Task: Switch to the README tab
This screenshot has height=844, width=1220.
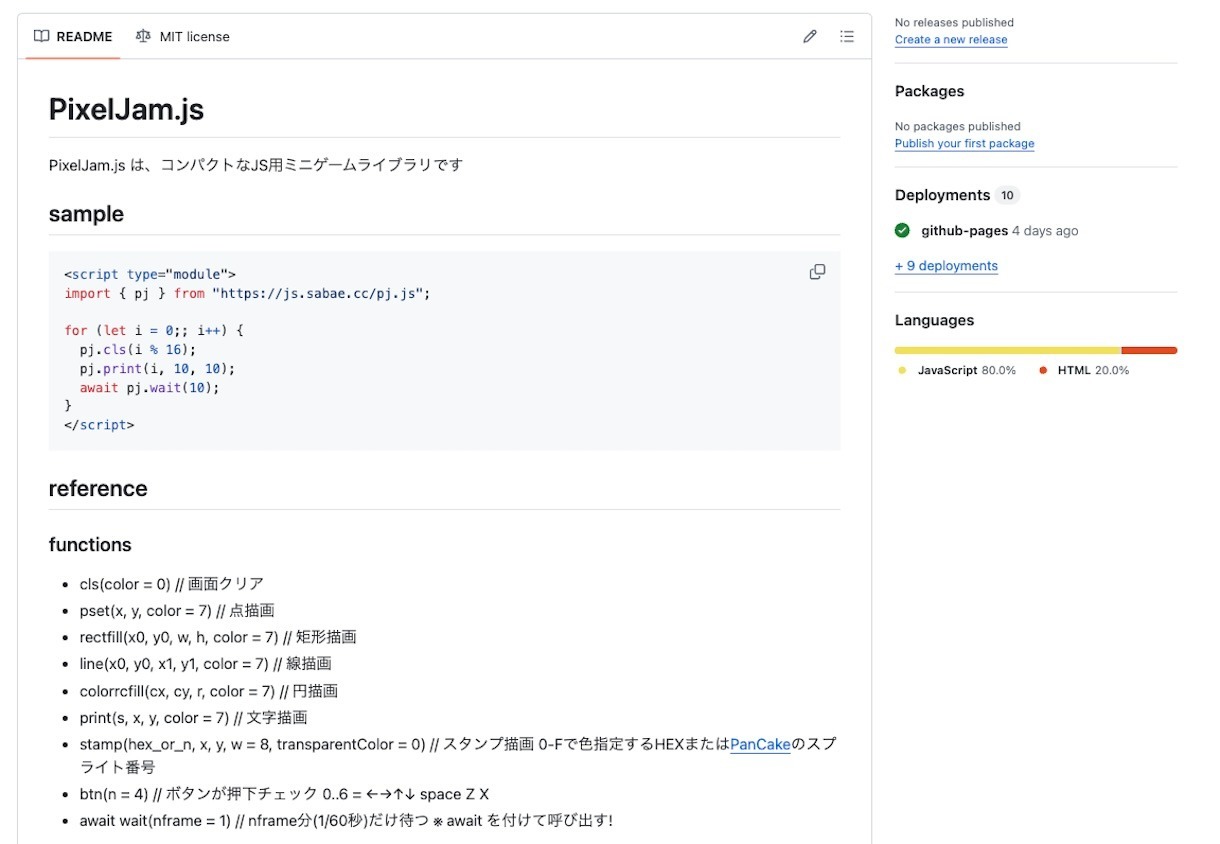Action: (73, 37)
